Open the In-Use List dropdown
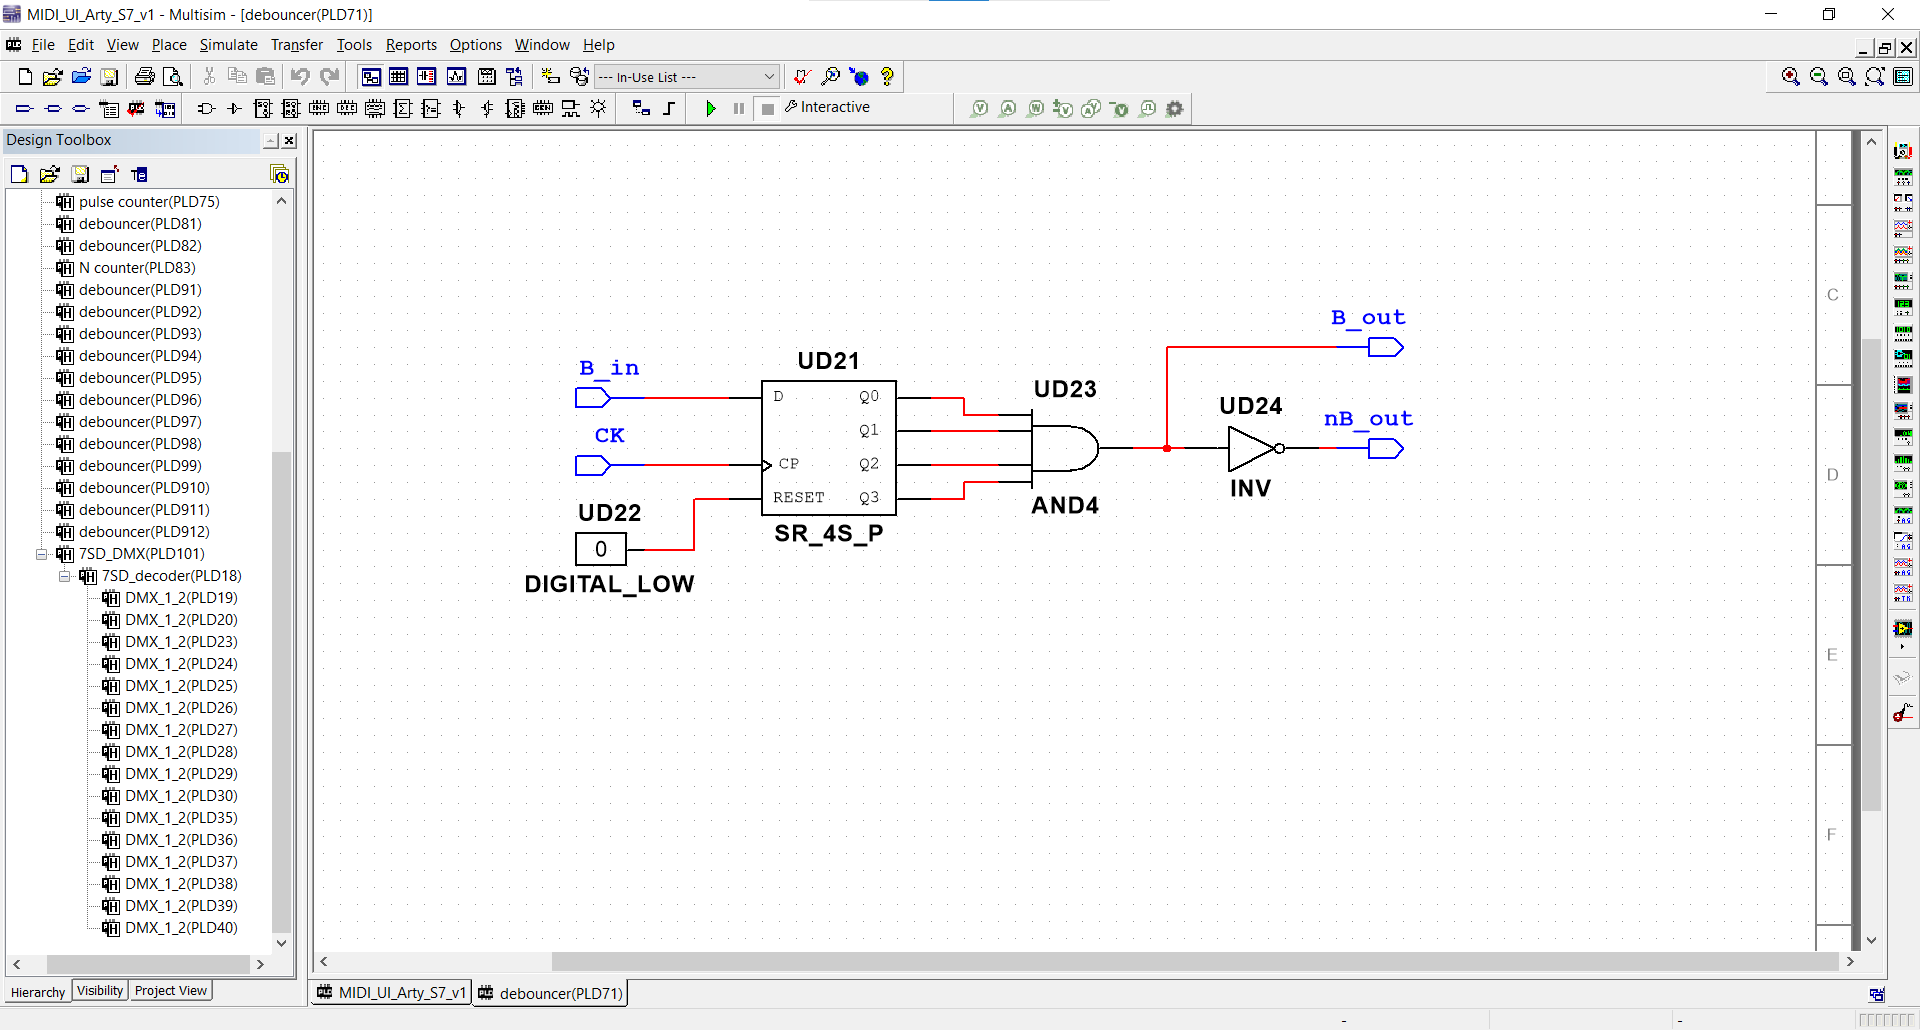 [x=687, y=77]
